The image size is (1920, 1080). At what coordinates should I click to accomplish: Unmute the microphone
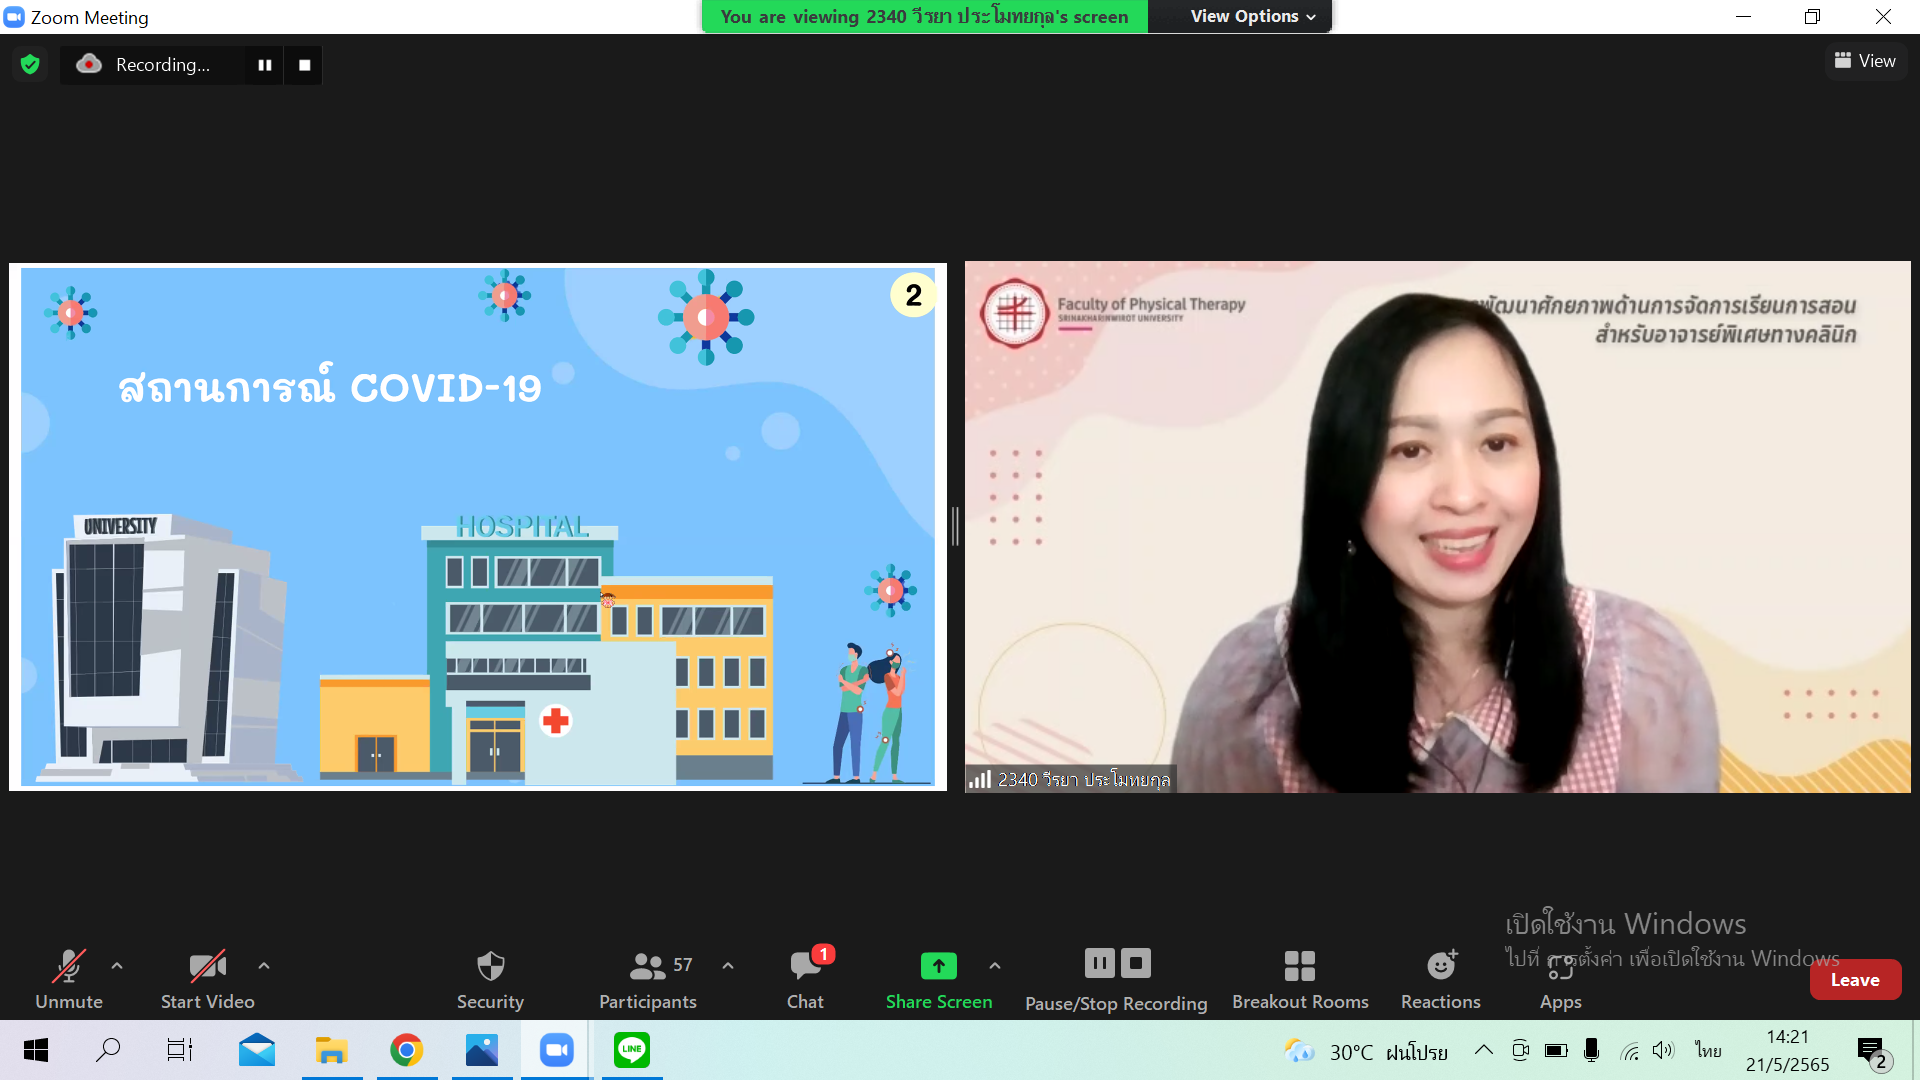click(69, 979)
